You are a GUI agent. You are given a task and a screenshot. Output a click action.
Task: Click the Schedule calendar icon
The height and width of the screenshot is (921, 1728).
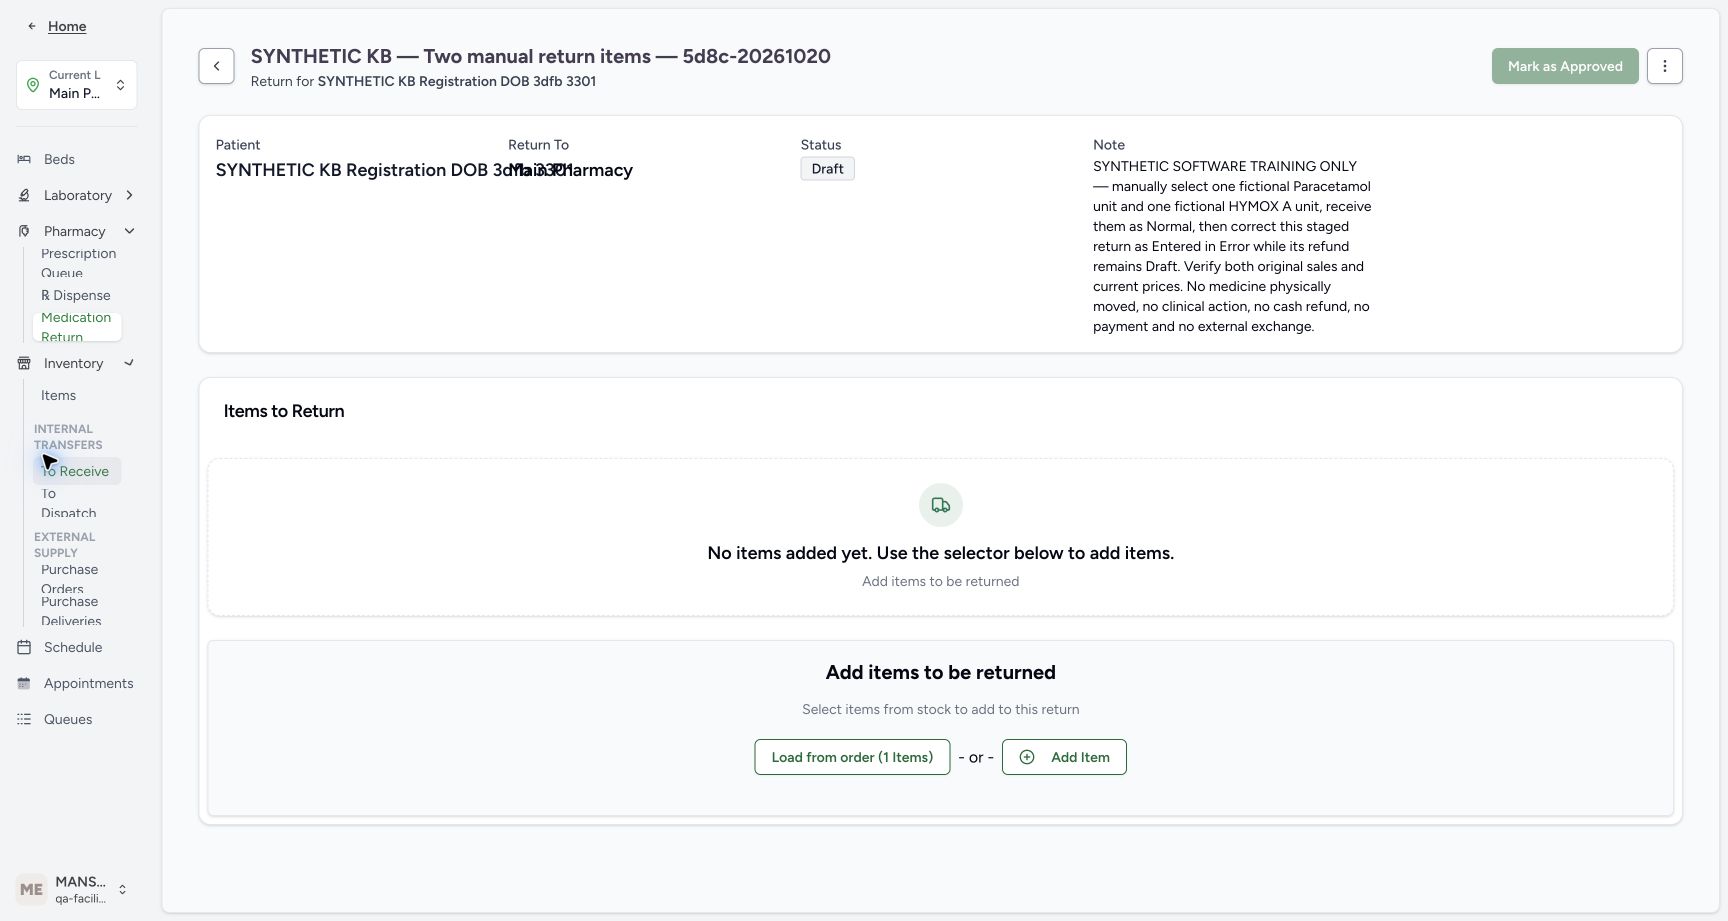coord(24,647)
